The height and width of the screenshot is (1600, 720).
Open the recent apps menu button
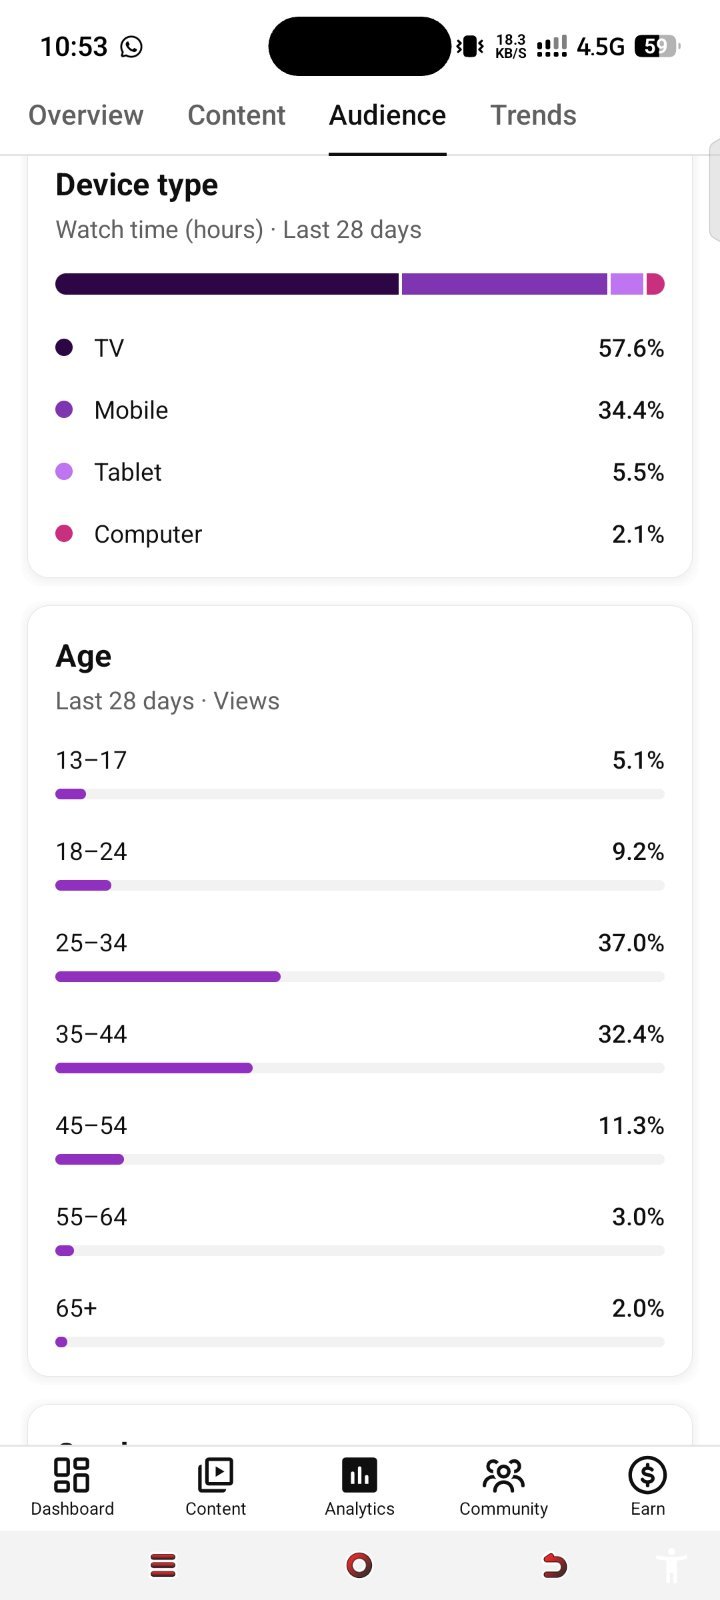(163, 1565)
